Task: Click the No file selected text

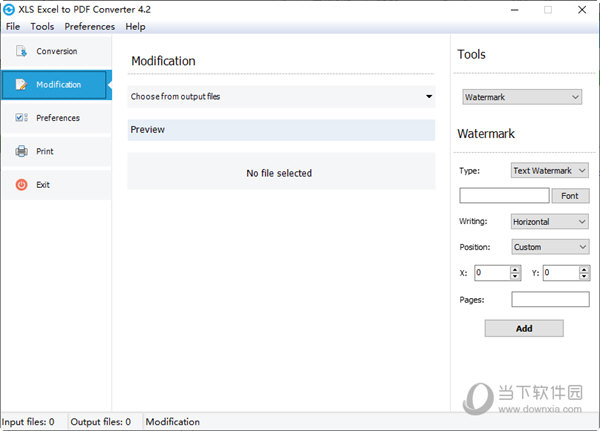Action: [279, 173]
